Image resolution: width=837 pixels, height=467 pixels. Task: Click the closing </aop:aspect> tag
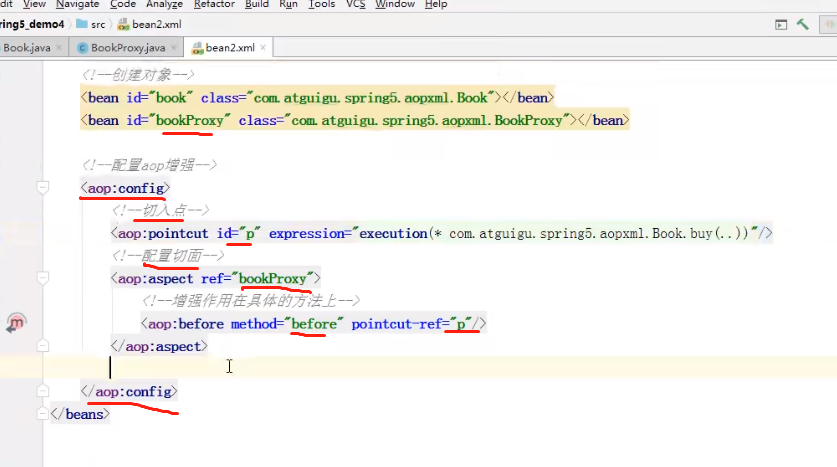point(159,346)
